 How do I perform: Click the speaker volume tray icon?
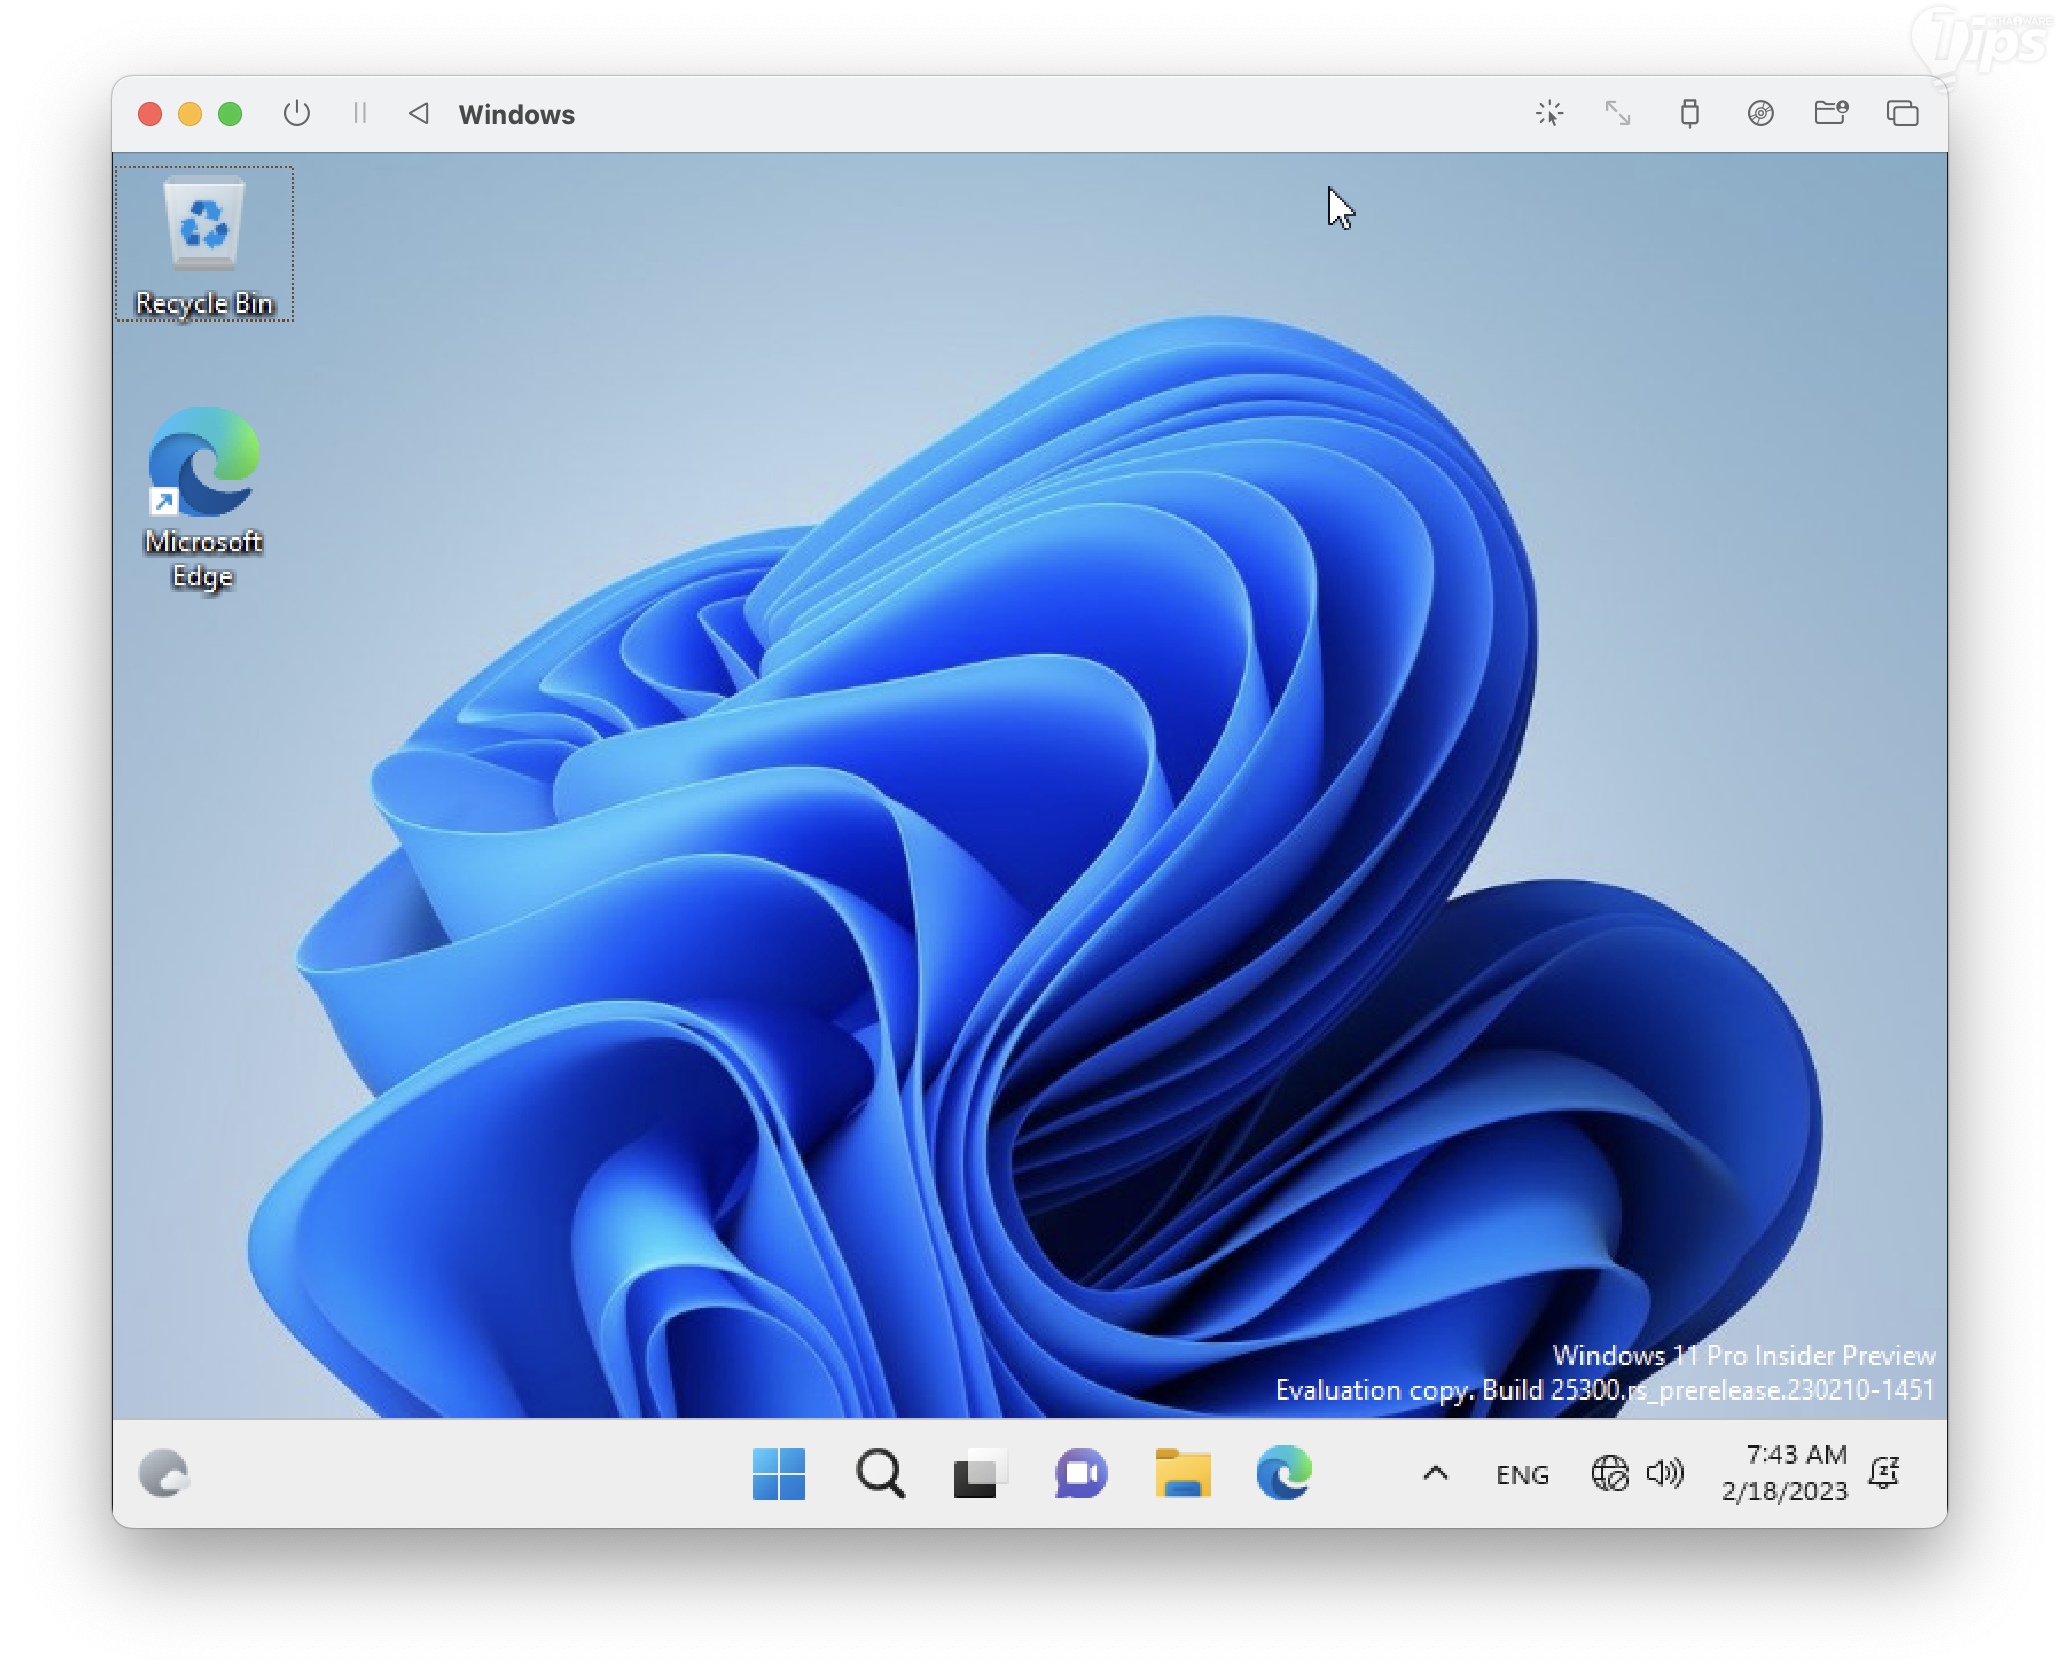pos(1665,1473)
